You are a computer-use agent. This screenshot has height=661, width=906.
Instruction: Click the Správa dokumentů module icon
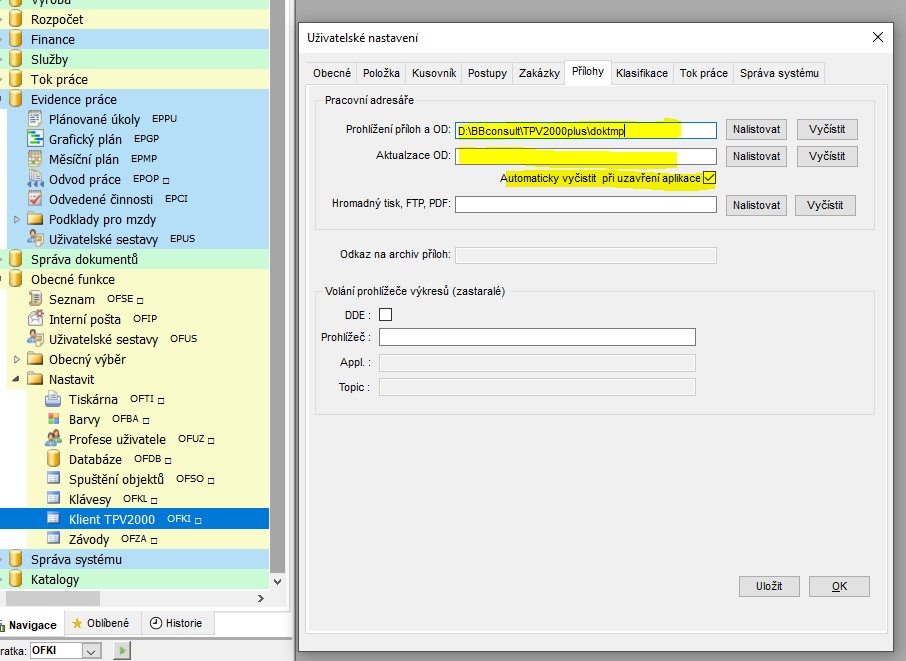[x=16, y=259]
